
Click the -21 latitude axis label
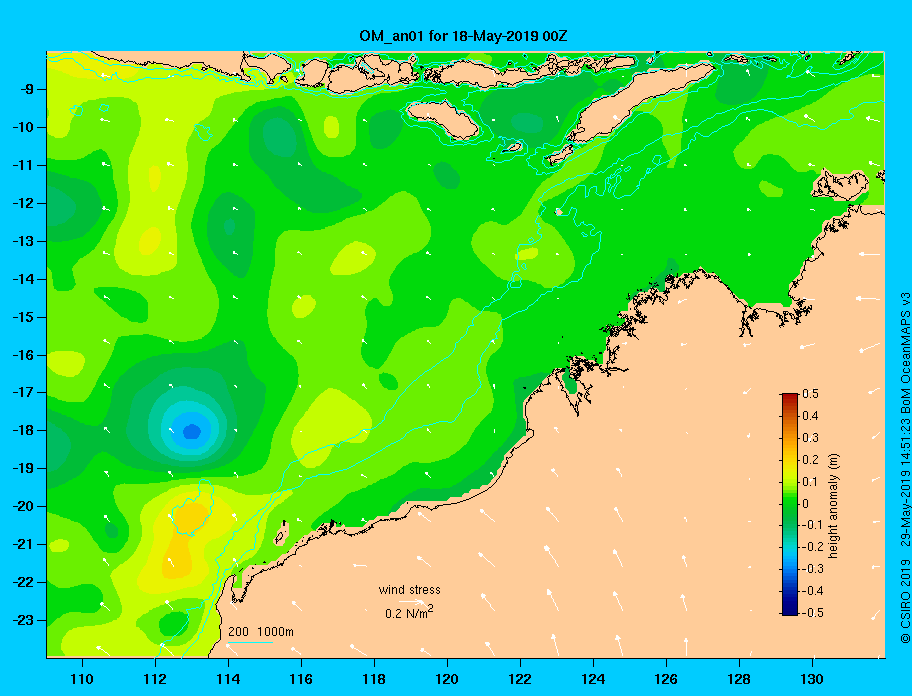point(23,544)
